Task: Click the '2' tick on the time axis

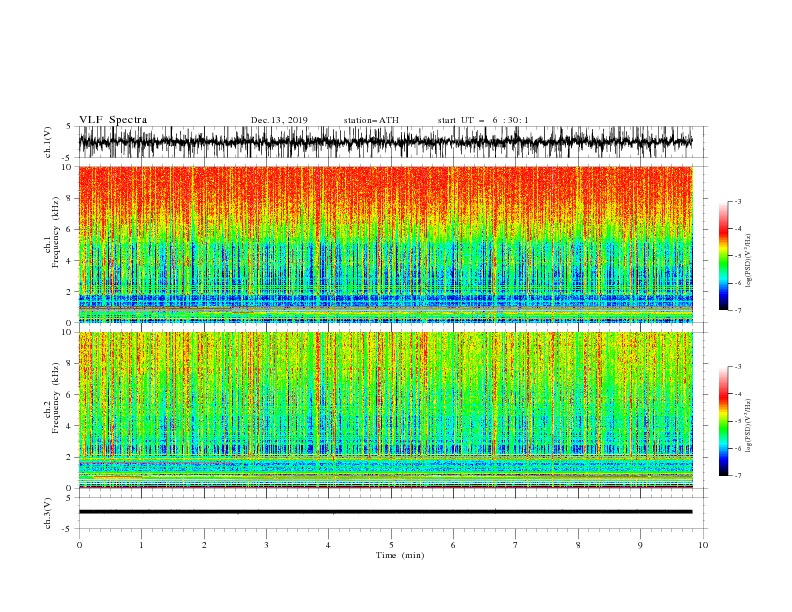Action: 204,545
